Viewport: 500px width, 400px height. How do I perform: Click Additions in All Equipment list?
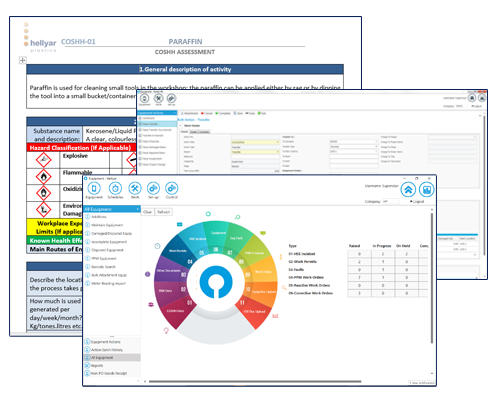tap(99, 217)
